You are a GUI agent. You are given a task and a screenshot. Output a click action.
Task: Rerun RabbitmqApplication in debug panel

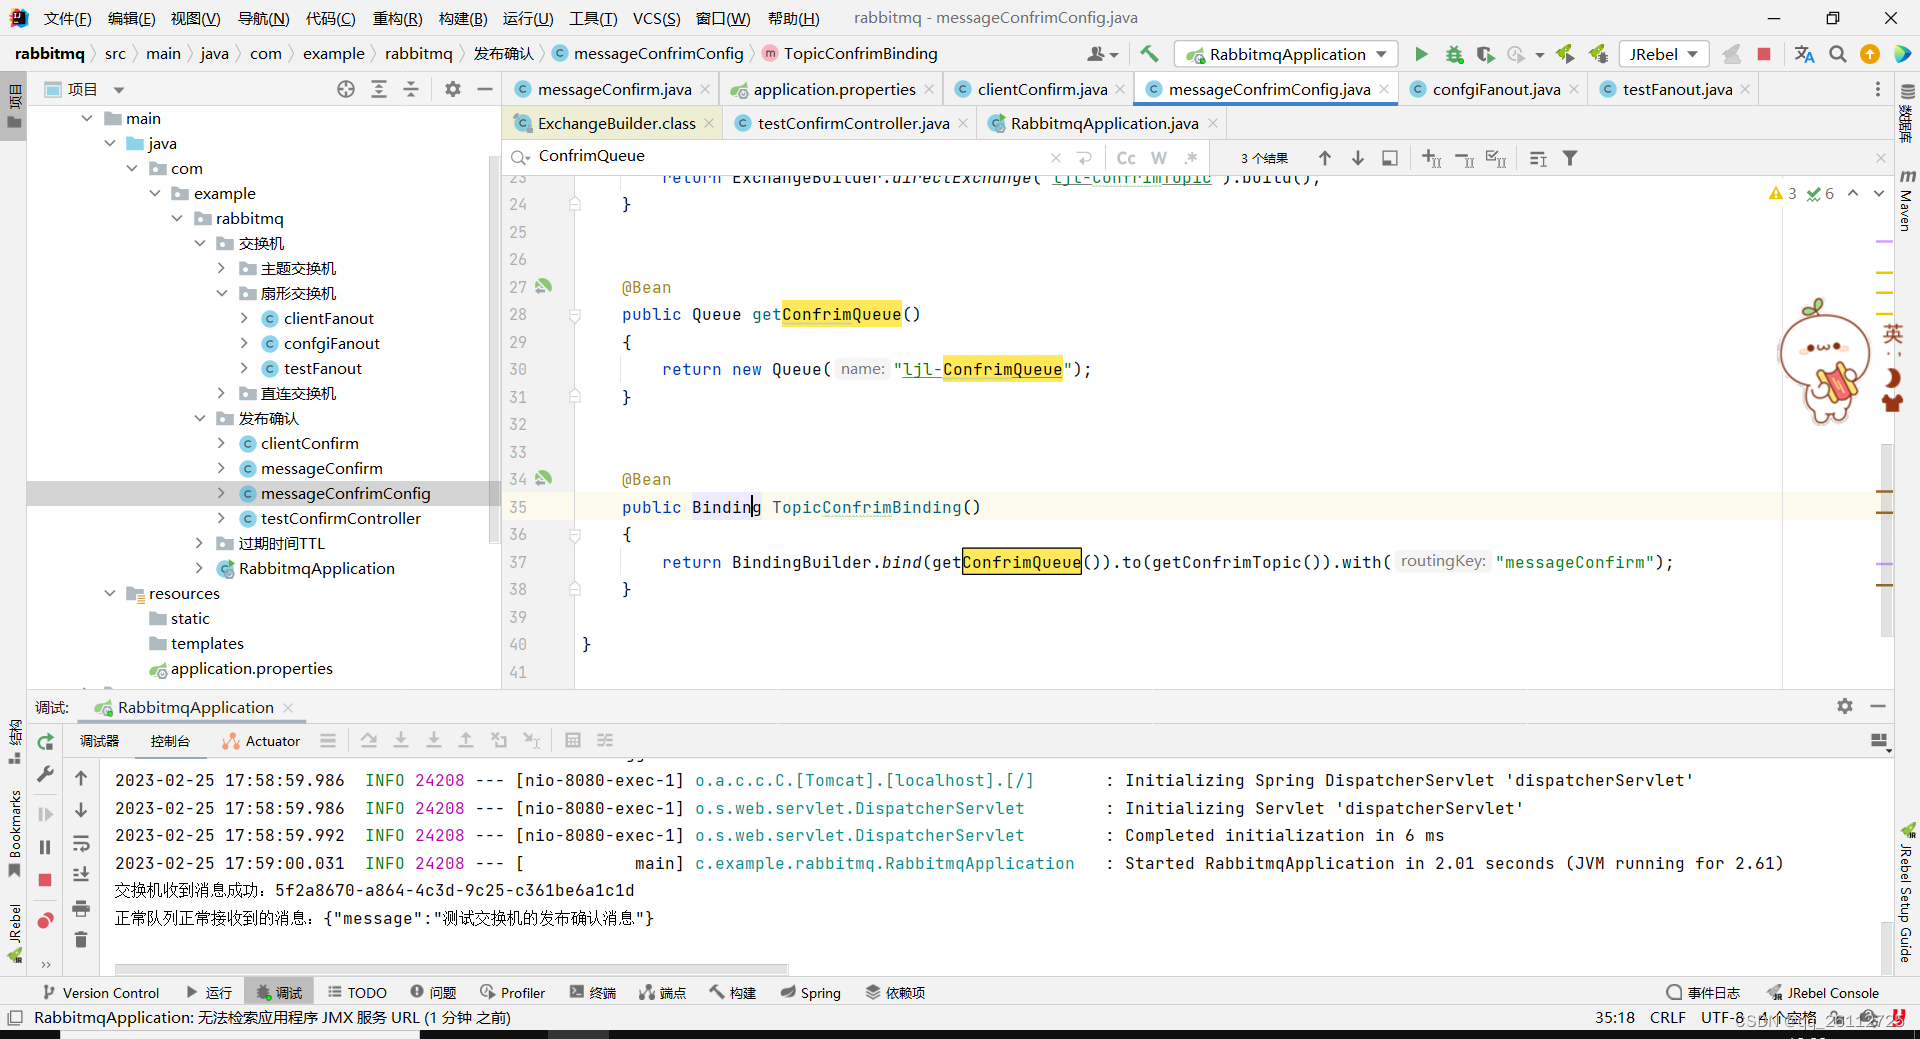(46, 742)
